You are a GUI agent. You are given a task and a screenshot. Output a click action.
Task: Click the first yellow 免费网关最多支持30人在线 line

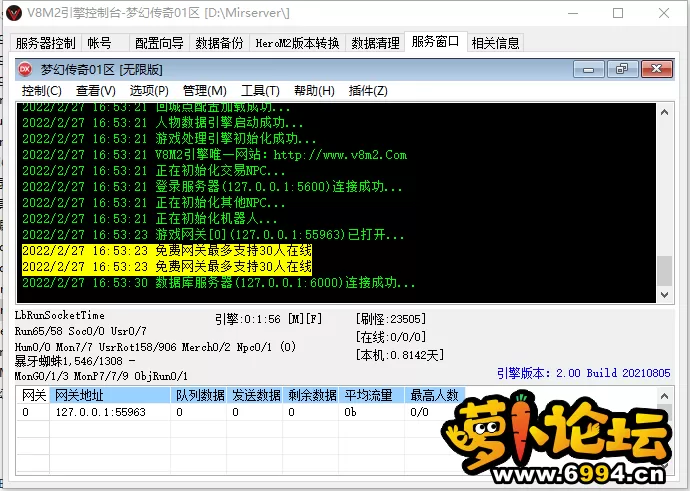pyautogui.click(x=167, y=251)
